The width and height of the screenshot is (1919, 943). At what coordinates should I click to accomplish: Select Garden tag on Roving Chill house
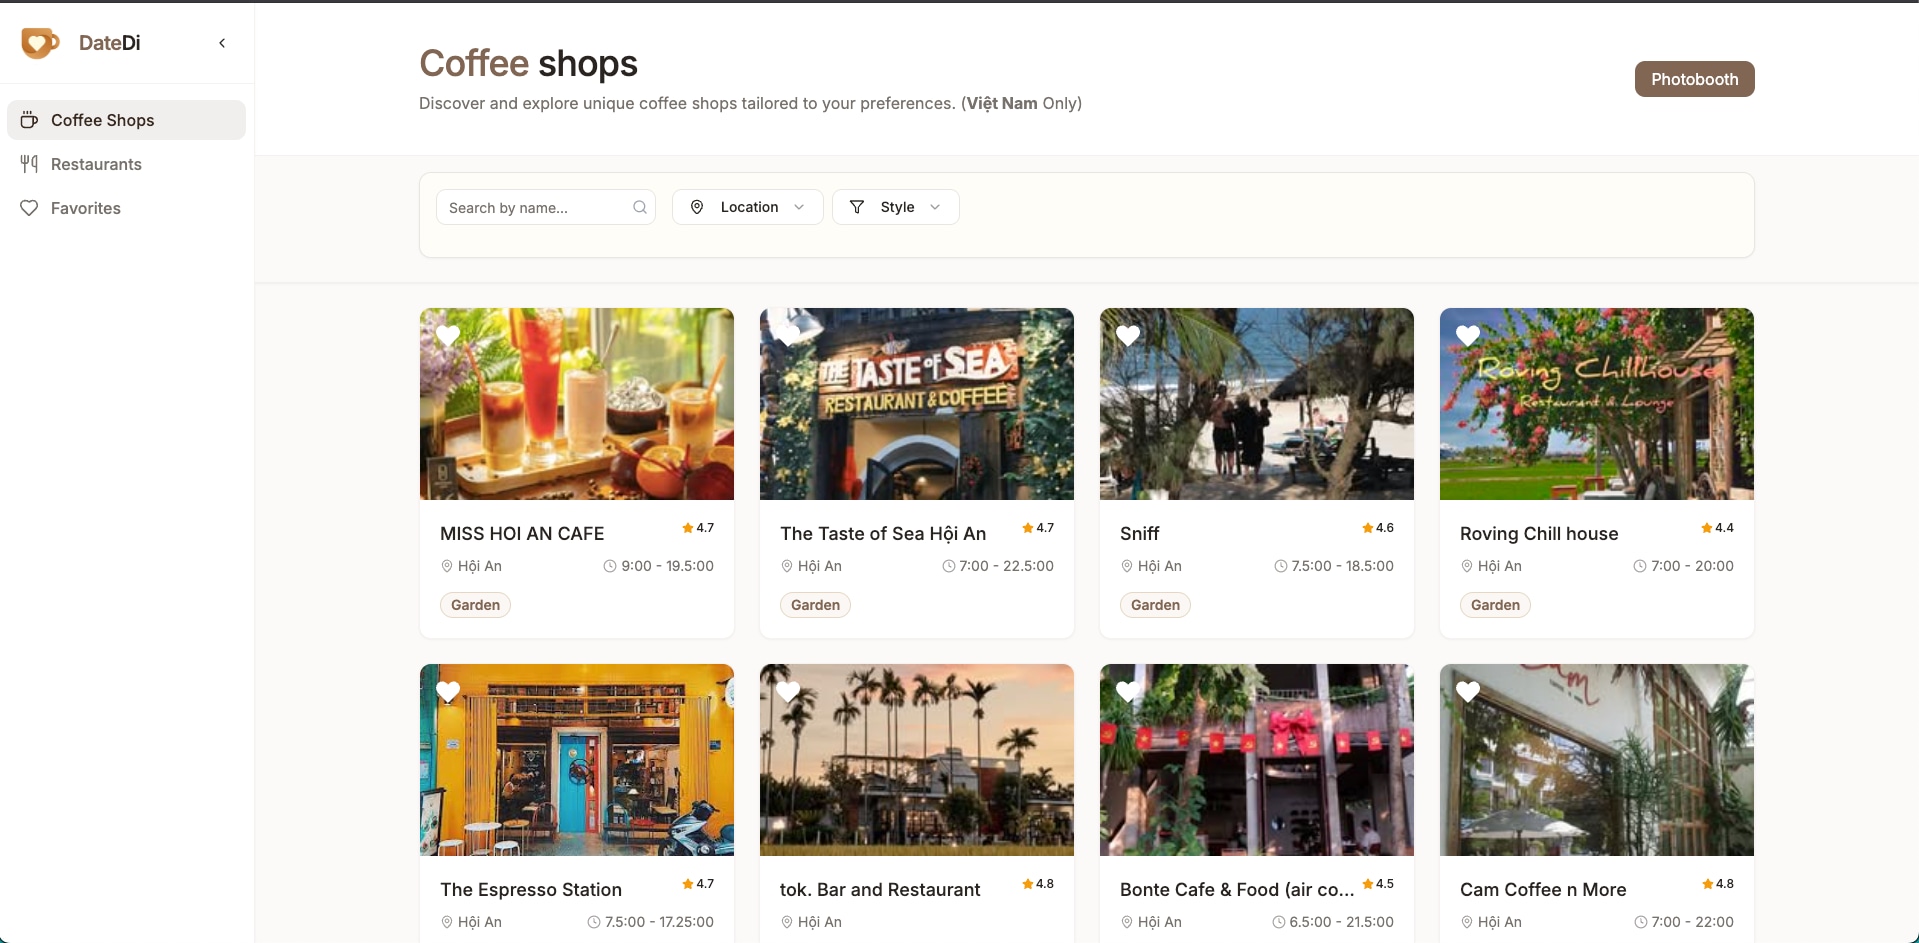1495,605
